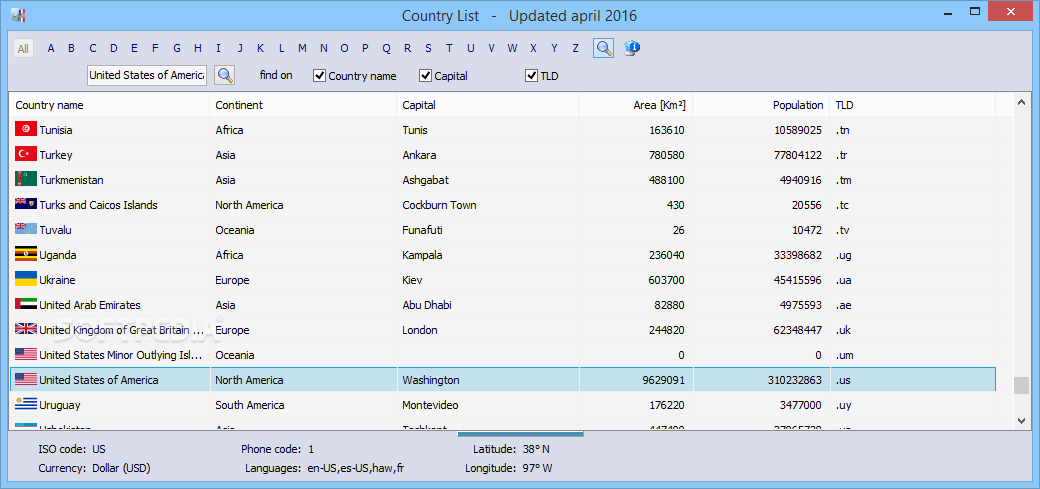Filter countries by letter C
The width and height of the screenshot is (1040, 489).
[93, 48]
